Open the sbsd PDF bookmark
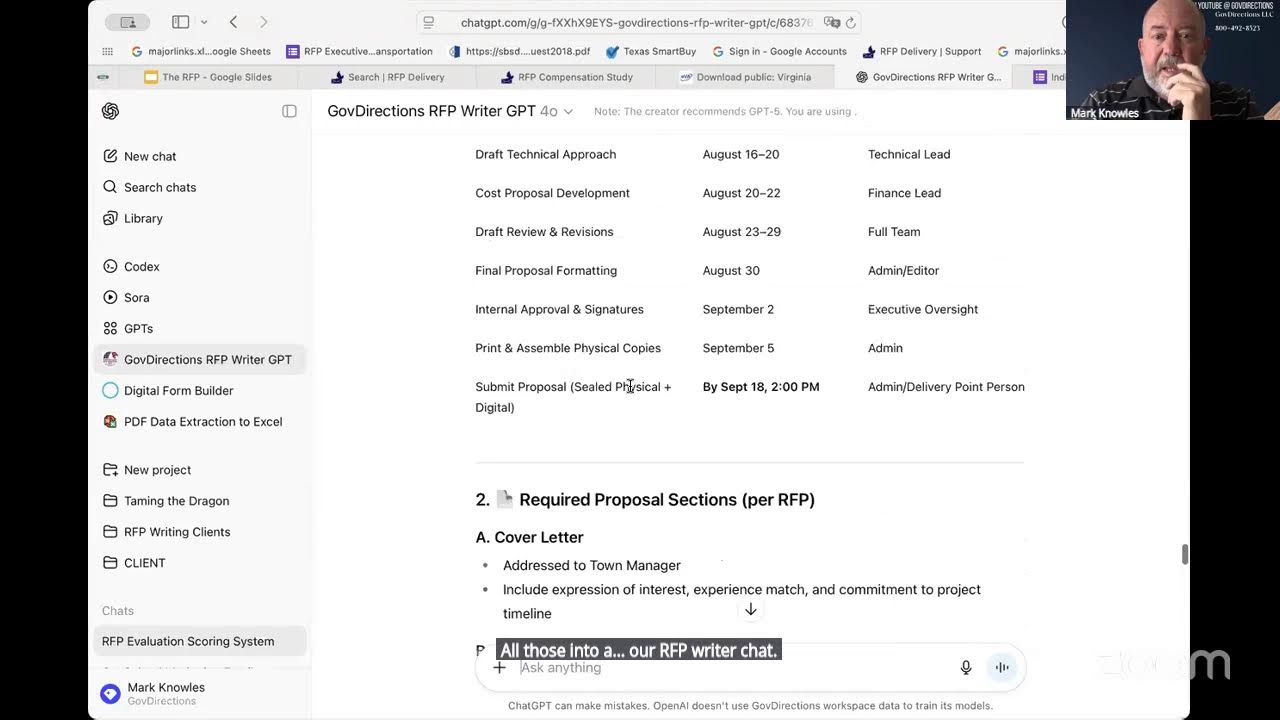Image resolution: width=1280 pixels, height=720 pixels. [519, 51]
